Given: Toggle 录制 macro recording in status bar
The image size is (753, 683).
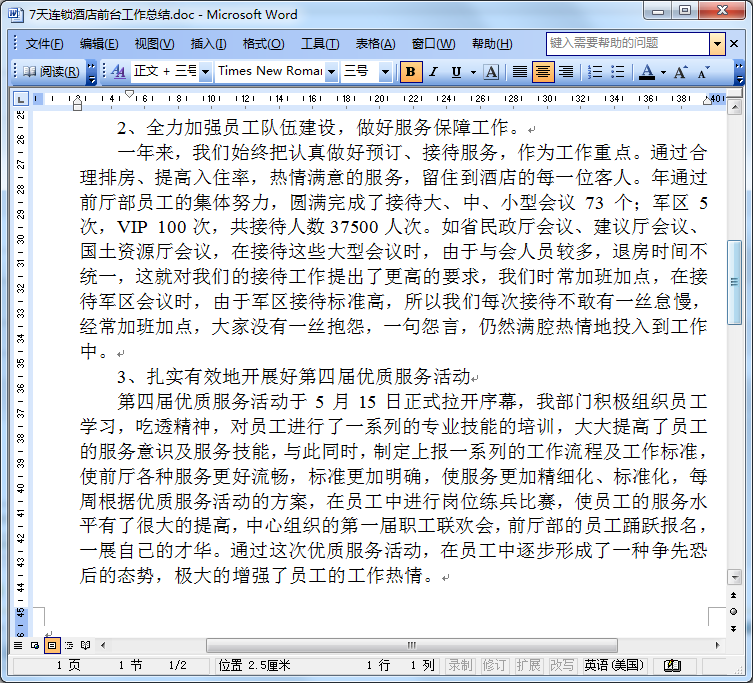Looking at the screenshot, I should click(x=461, y=665).
